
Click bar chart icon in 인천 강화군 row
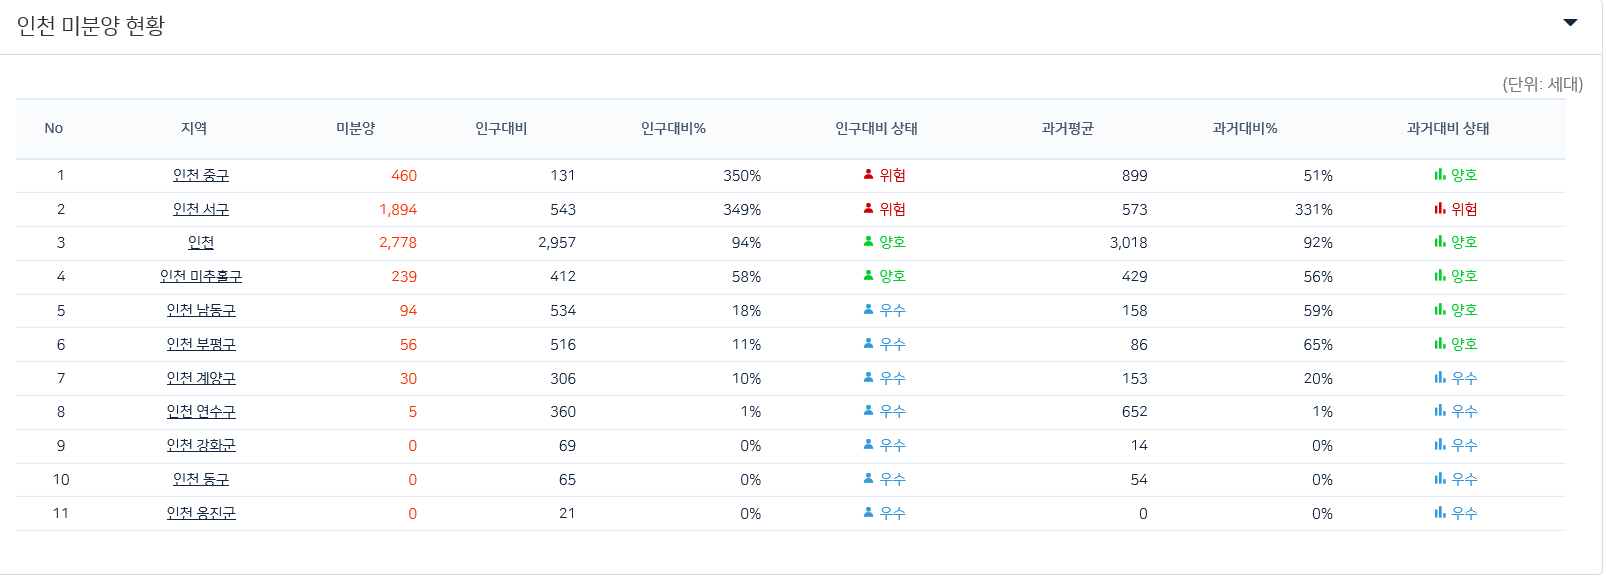[1440, 444]
